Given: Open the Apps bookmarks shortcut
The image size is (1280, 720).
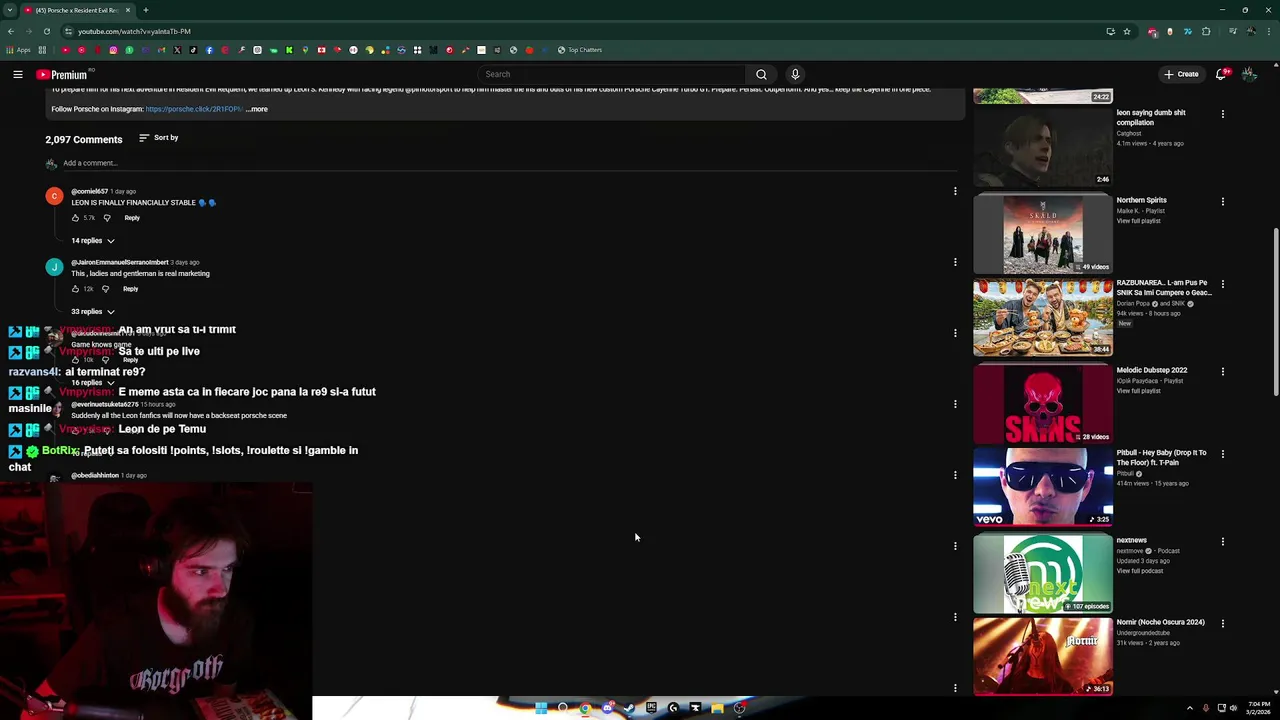Looking at the screenshot, I should pyautogui.click(x=18, y=50).
